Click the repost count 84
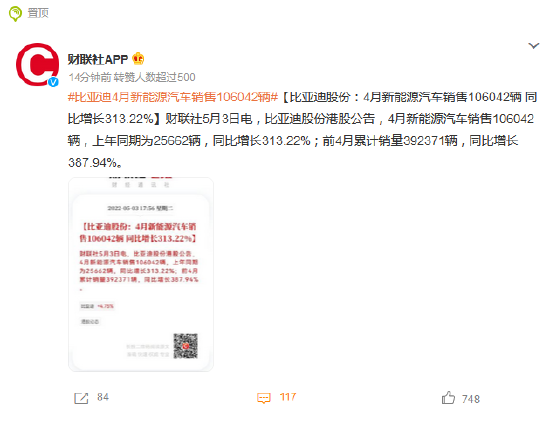 [103, 397]
